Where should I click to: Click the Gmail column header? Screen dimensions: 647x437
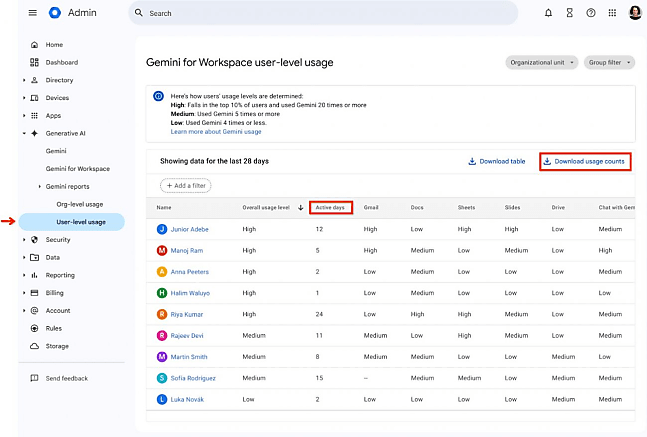[x=371, y=208]
